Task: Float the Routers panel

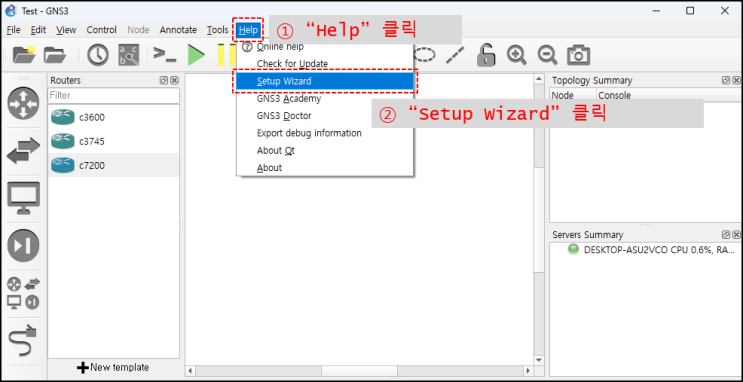Action: [x=163, y=81]
